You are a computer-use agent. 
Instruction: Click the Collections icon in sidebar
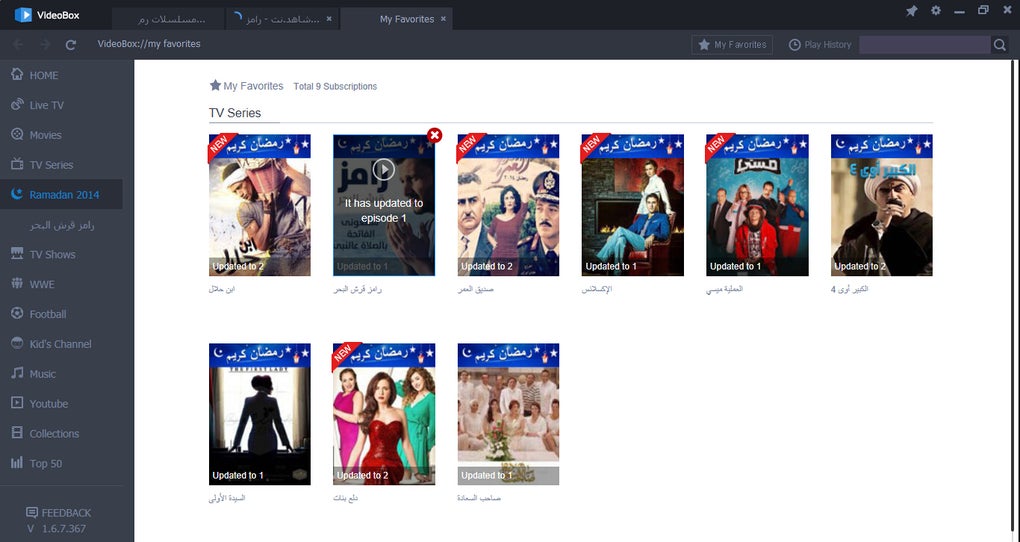[x=17, y=433]
